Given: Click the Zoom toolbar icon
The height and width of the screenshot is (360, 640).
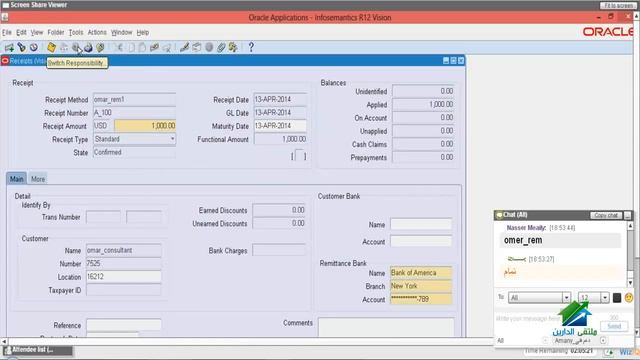Looking at the screenshot, I should (x=197, y=47).
